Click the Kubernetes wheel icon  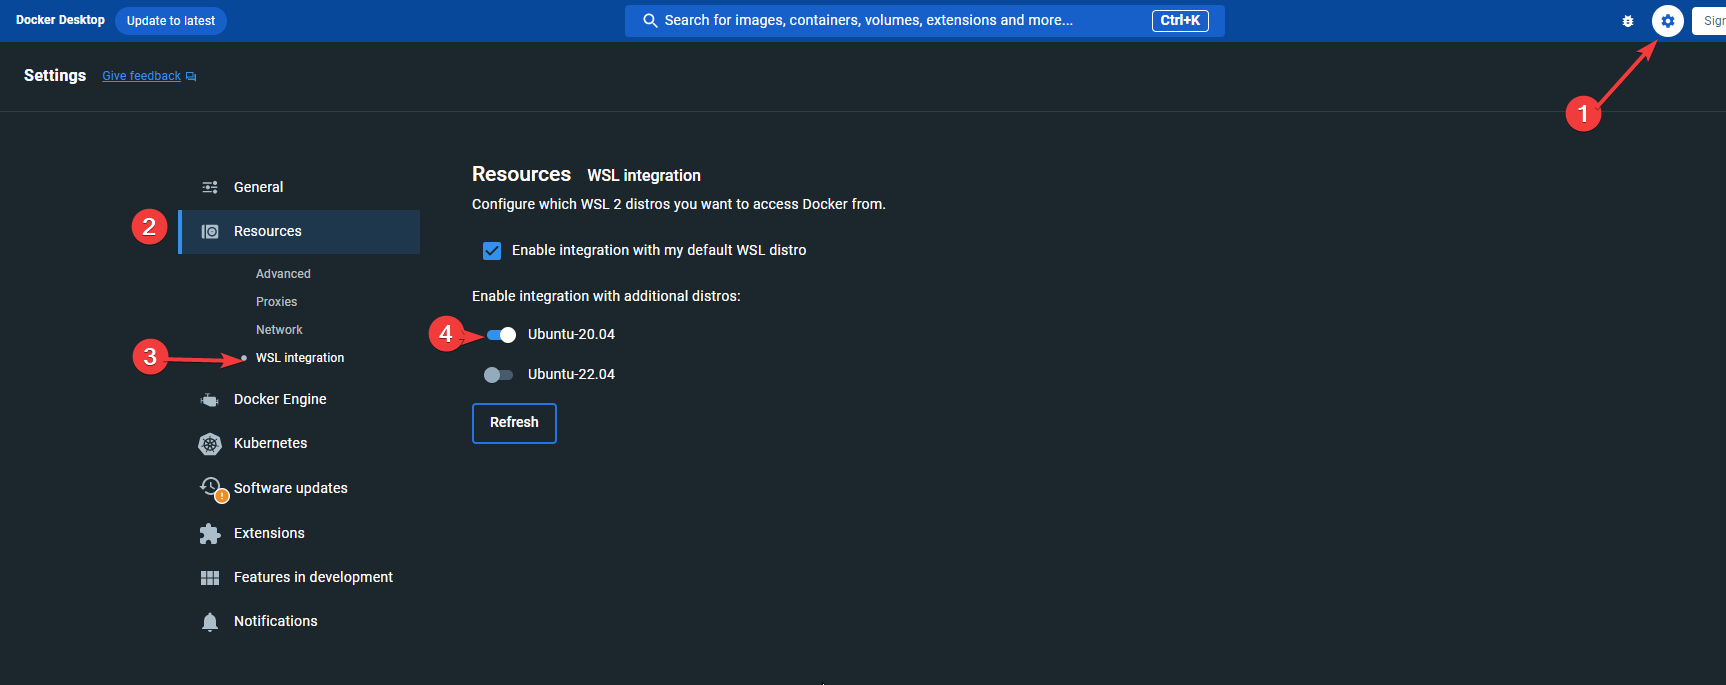210,444
